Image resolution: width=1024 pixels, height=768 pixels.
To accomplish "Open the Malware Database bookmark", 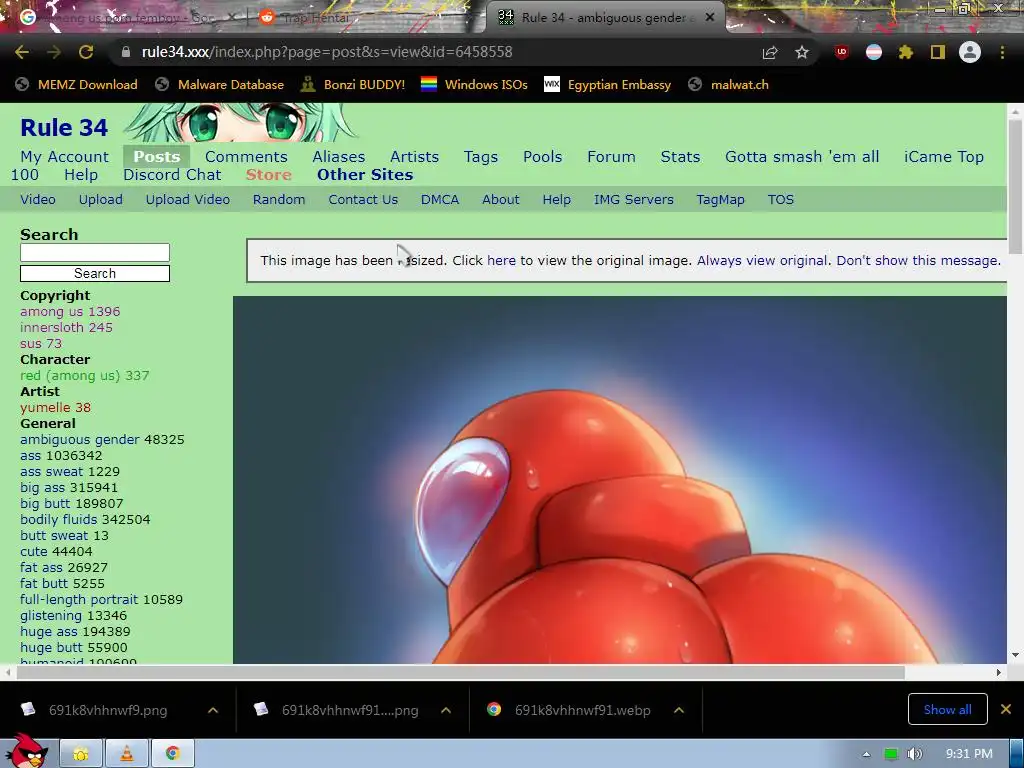I will [219, 85].
